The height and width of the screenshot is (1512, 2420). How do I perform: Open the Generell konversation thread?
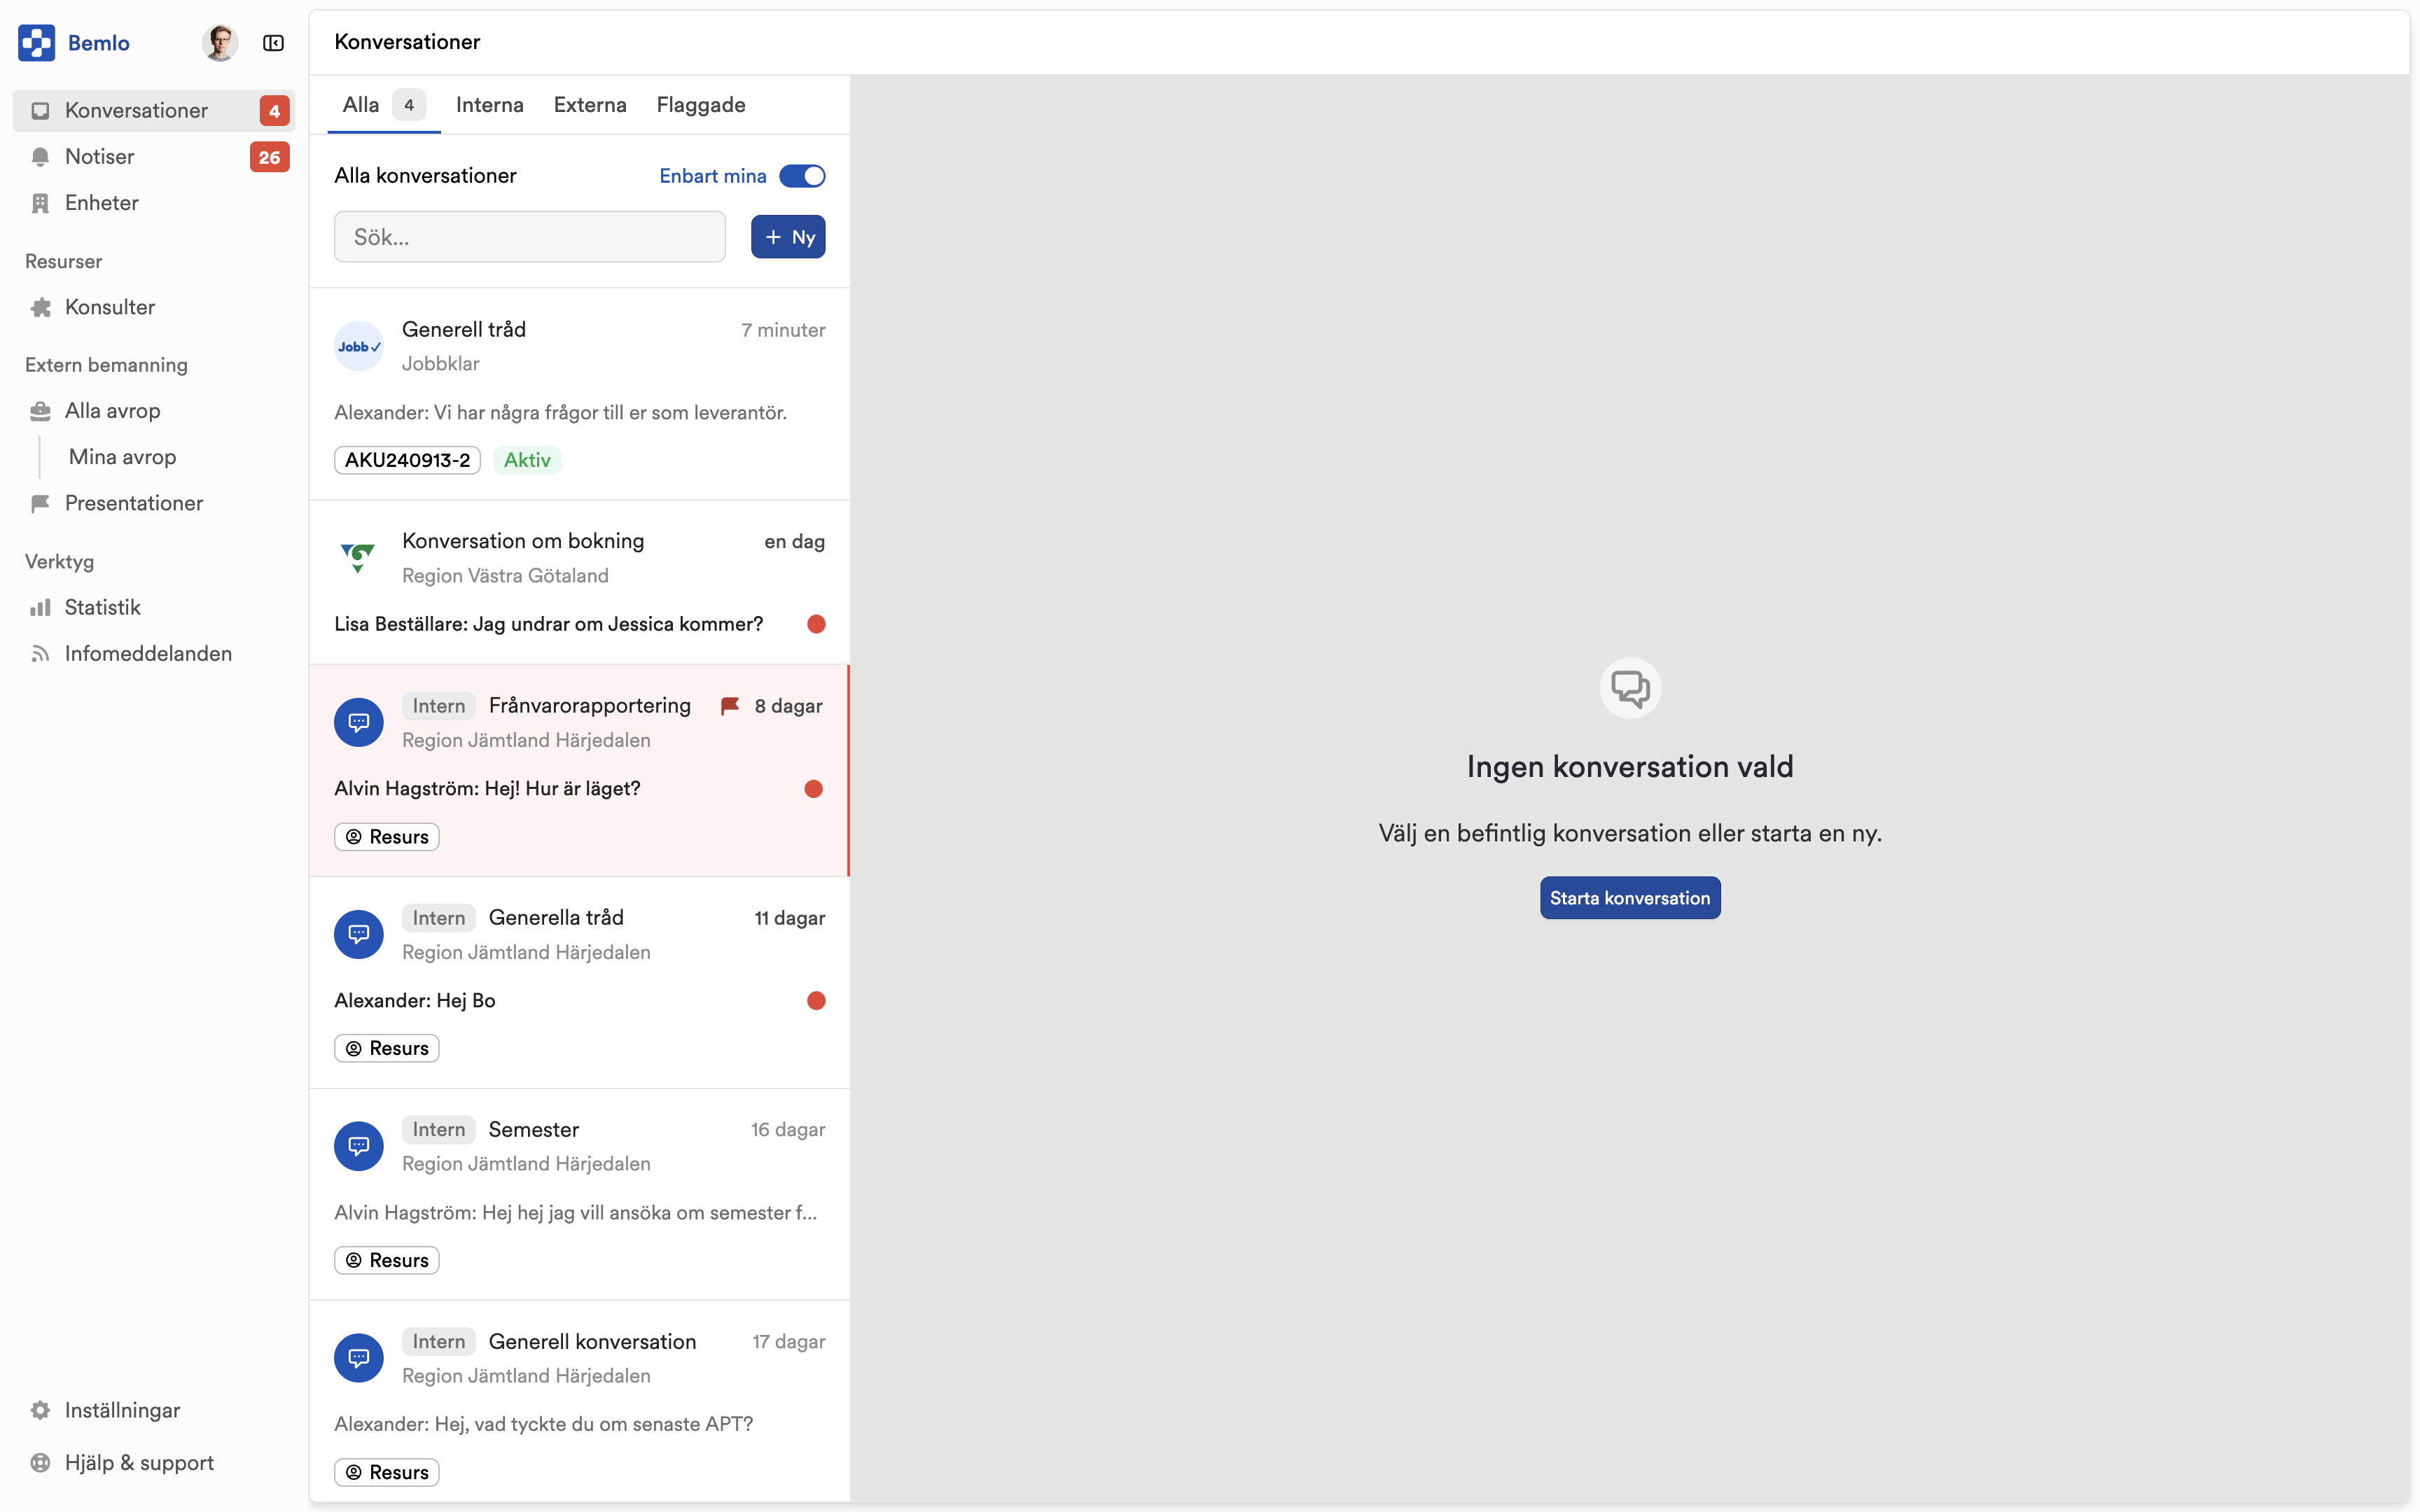coord(580,1401)
